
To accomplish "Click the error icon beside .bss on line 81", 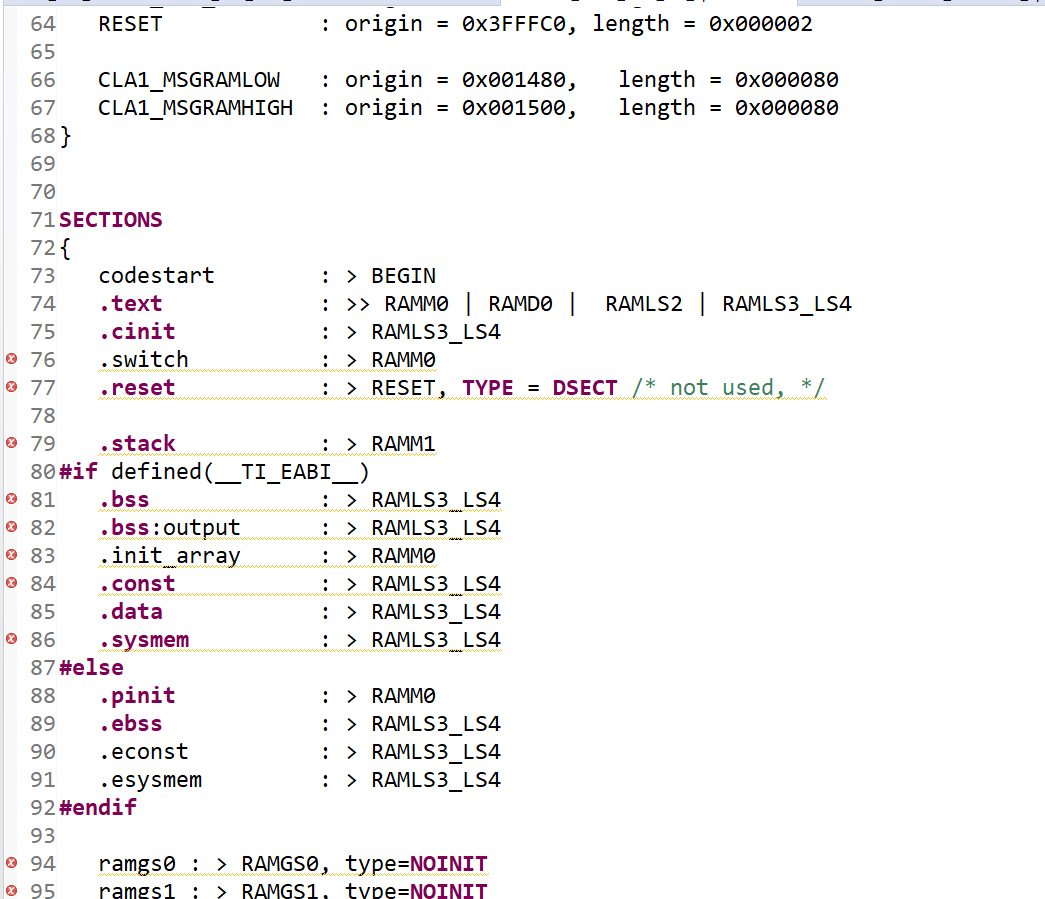I will click(10, 499).
